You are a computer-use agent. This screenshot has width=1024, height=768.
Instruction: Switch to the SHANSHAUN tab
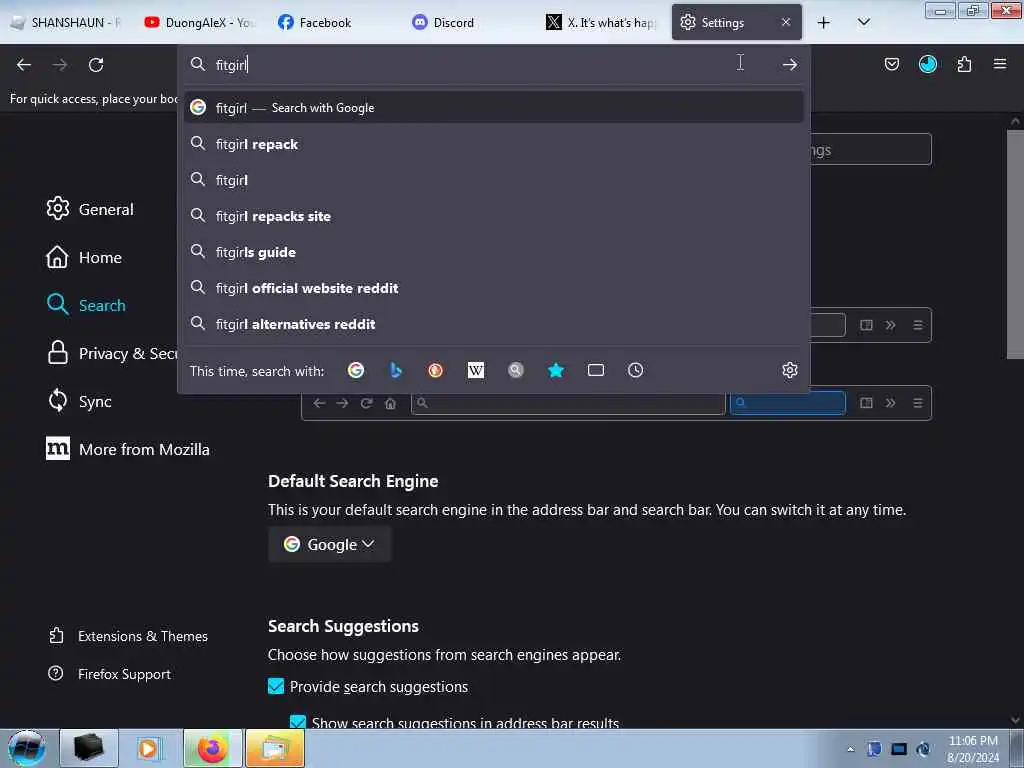(66, 22)
